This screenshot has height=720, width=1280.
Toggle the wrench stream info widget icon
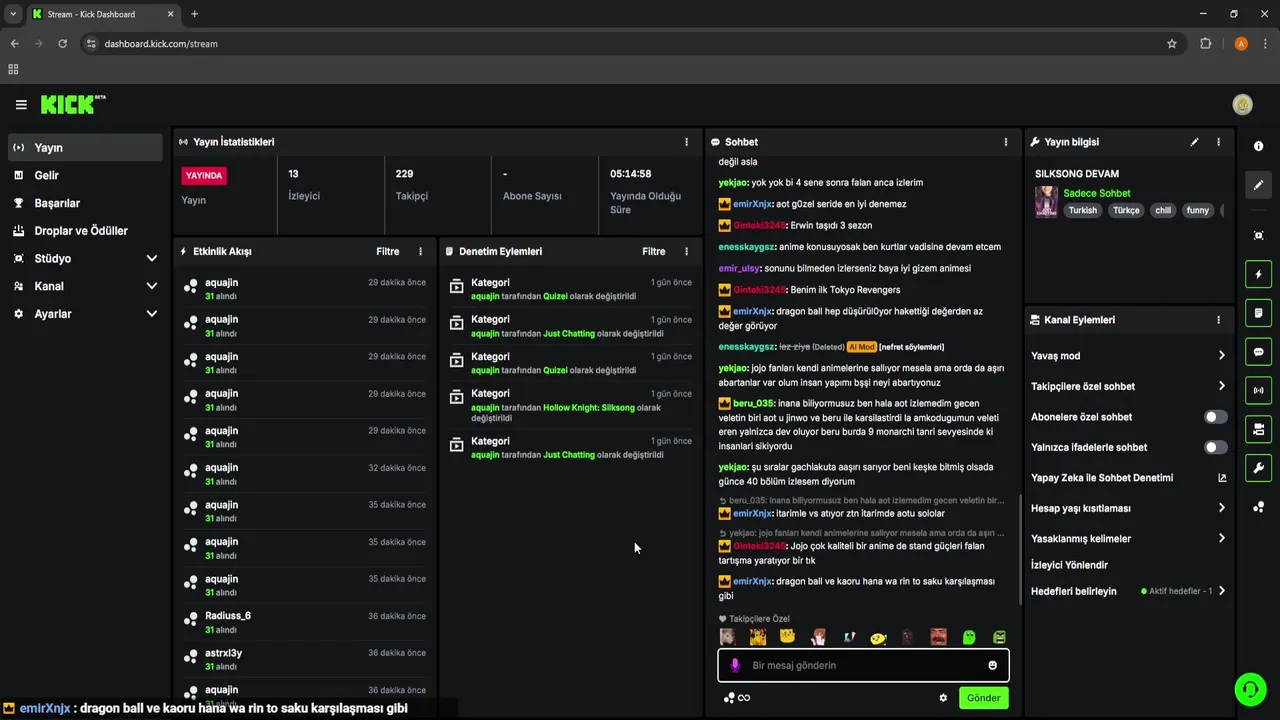pyautogui.click(x=1258, y=468)
